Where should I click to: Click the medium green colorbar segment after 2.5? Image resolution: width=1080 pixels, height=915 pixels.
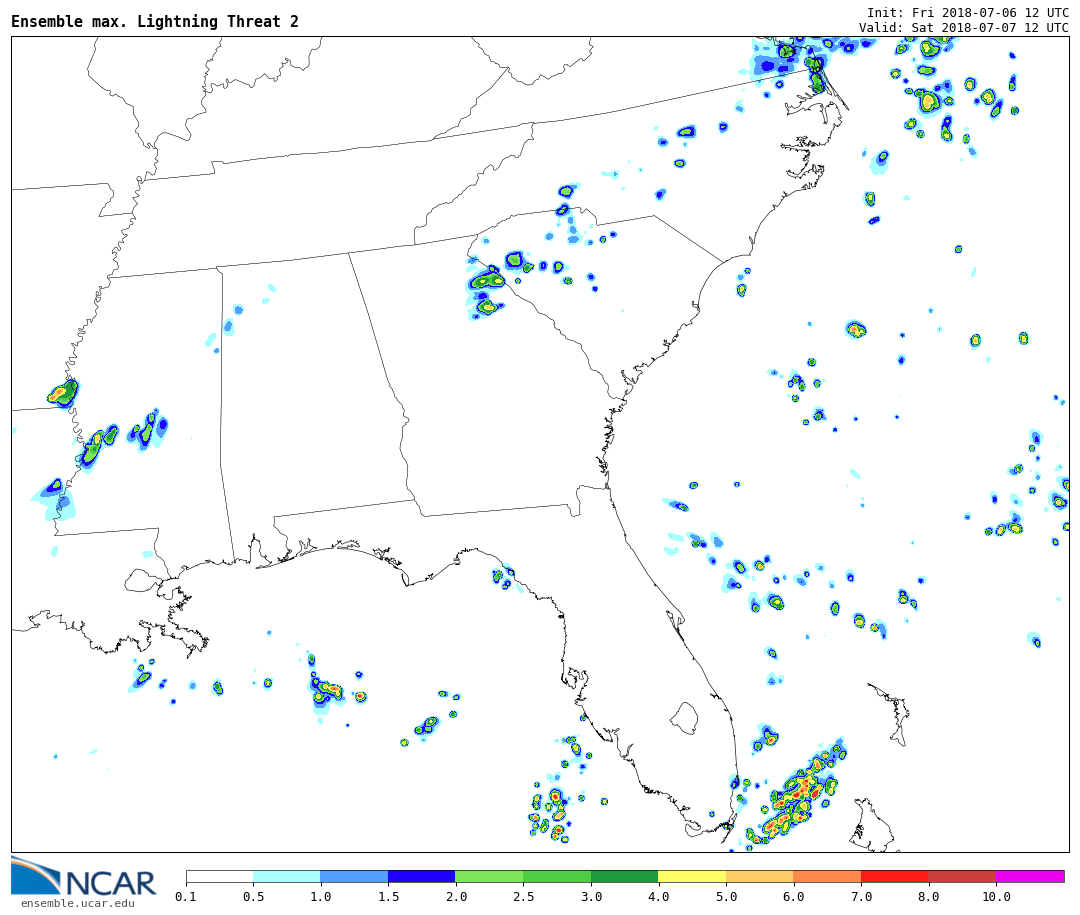coord(557,876)
